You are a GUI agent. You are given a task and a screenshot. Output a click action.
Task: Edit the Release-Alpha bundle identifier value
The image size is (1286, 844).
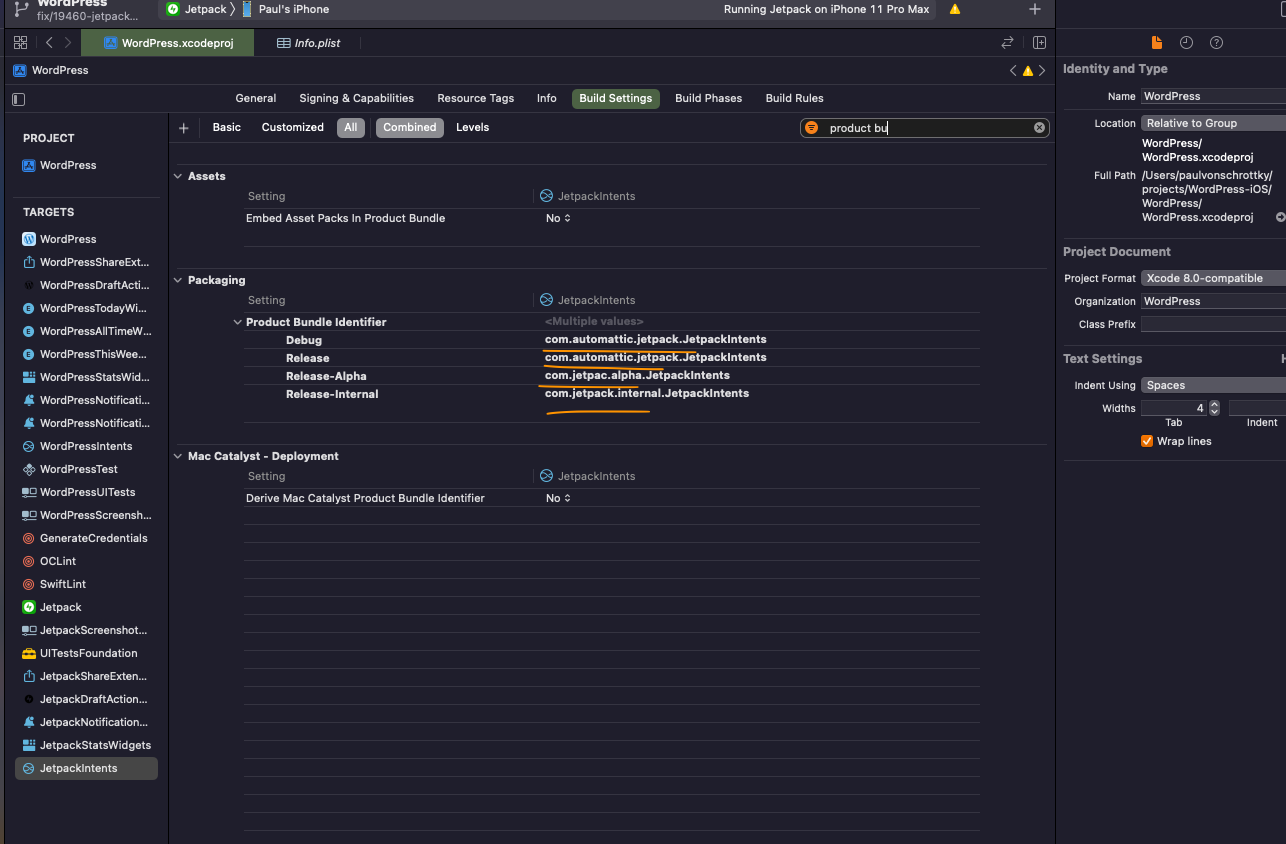[637, 376]
